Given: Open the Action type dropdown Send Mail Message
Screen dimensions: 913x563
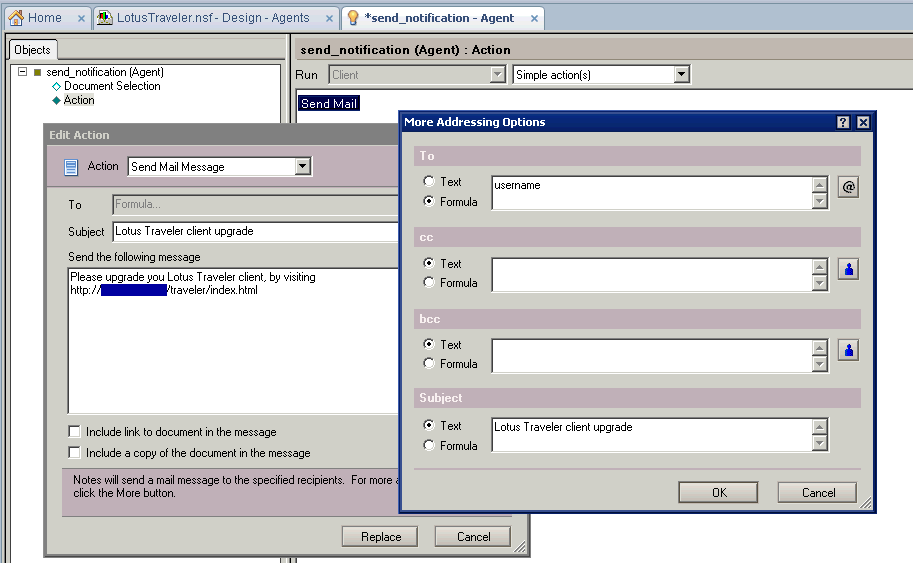Looking at the screenshot, I should click(302, 167).
